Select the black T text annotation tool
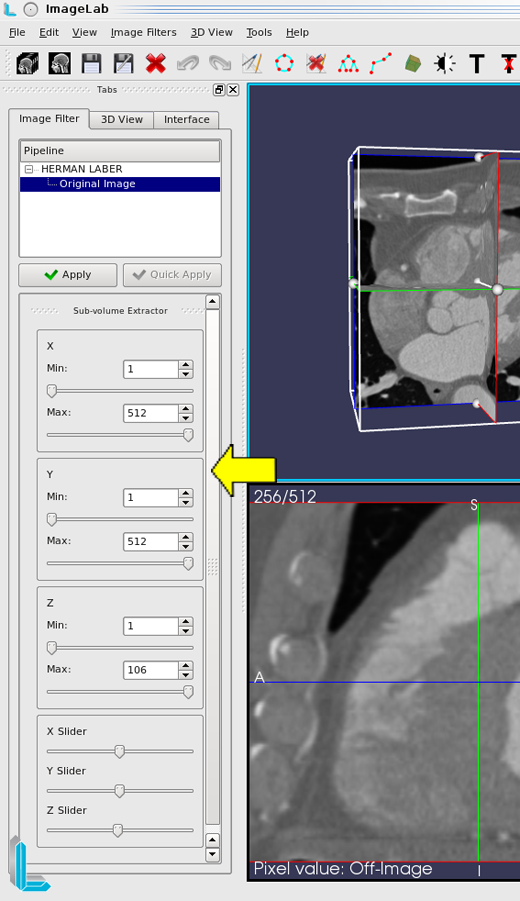Screen dimensions: 520x901 (477, 63)
